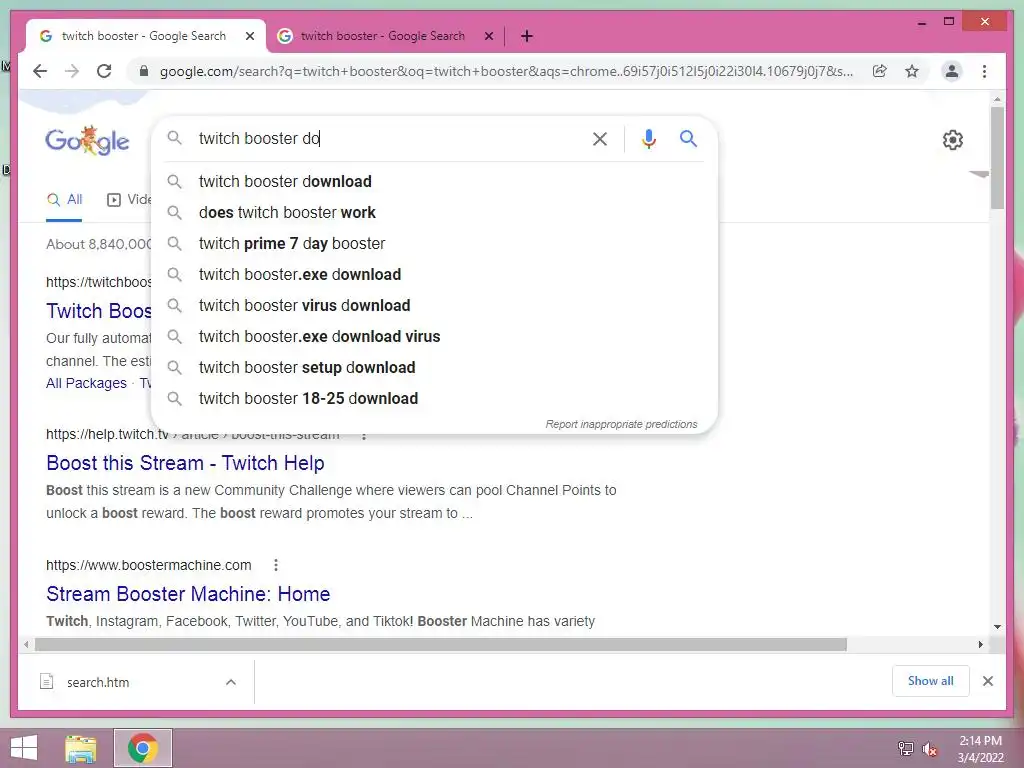1024x768 pixels.
Task: Open 'Stream Booster Machine: Home' result
Action: coord(188,594)
